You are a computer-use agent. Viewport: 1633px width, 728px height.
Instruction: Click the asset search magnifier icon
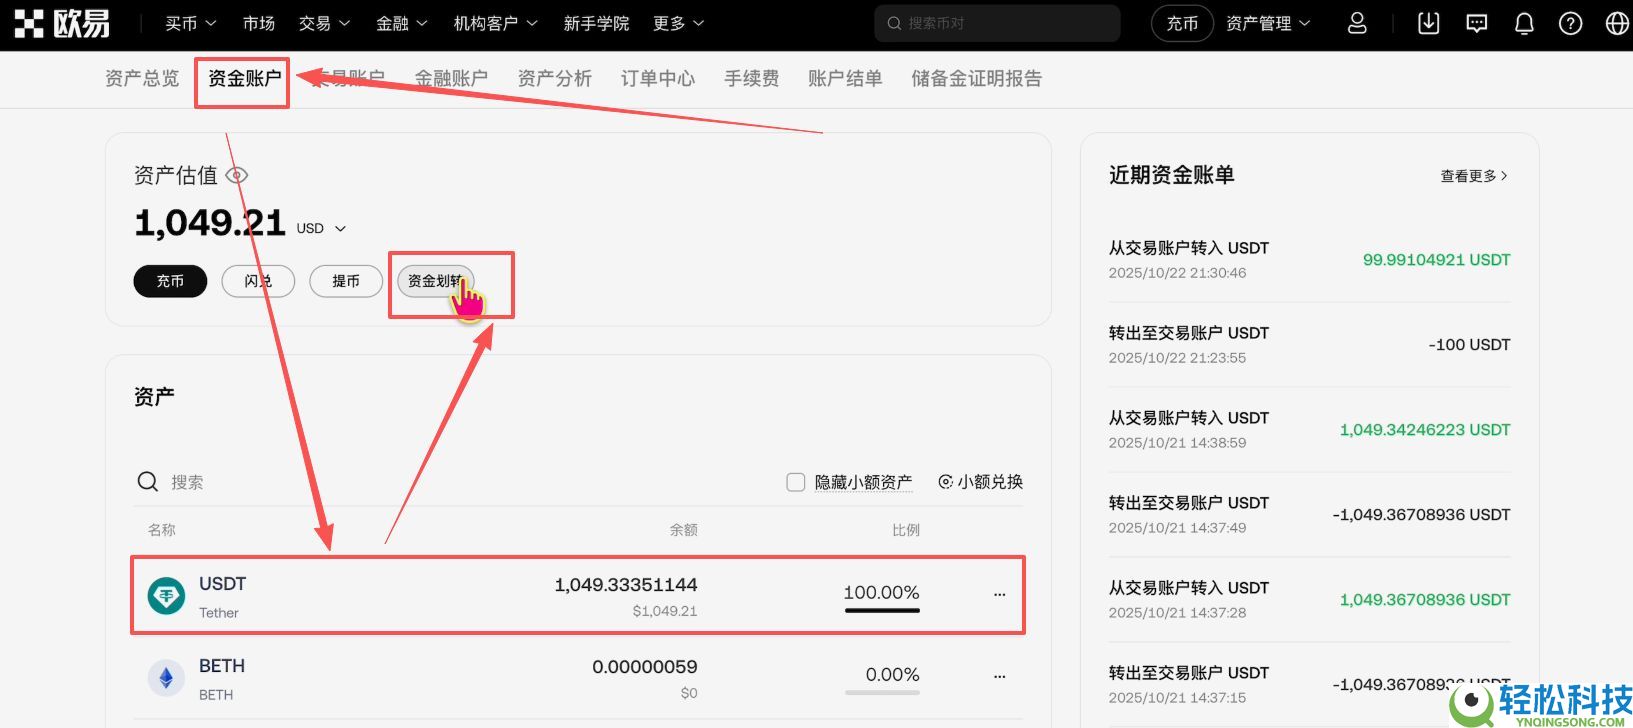(148, 482)
